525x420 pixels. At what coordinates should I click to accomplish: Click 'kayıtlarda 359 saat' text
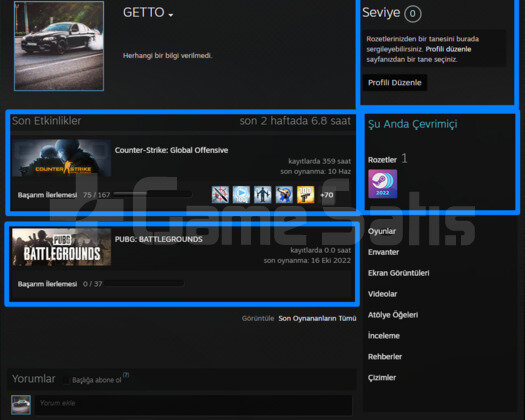click(x=319, y=161)
